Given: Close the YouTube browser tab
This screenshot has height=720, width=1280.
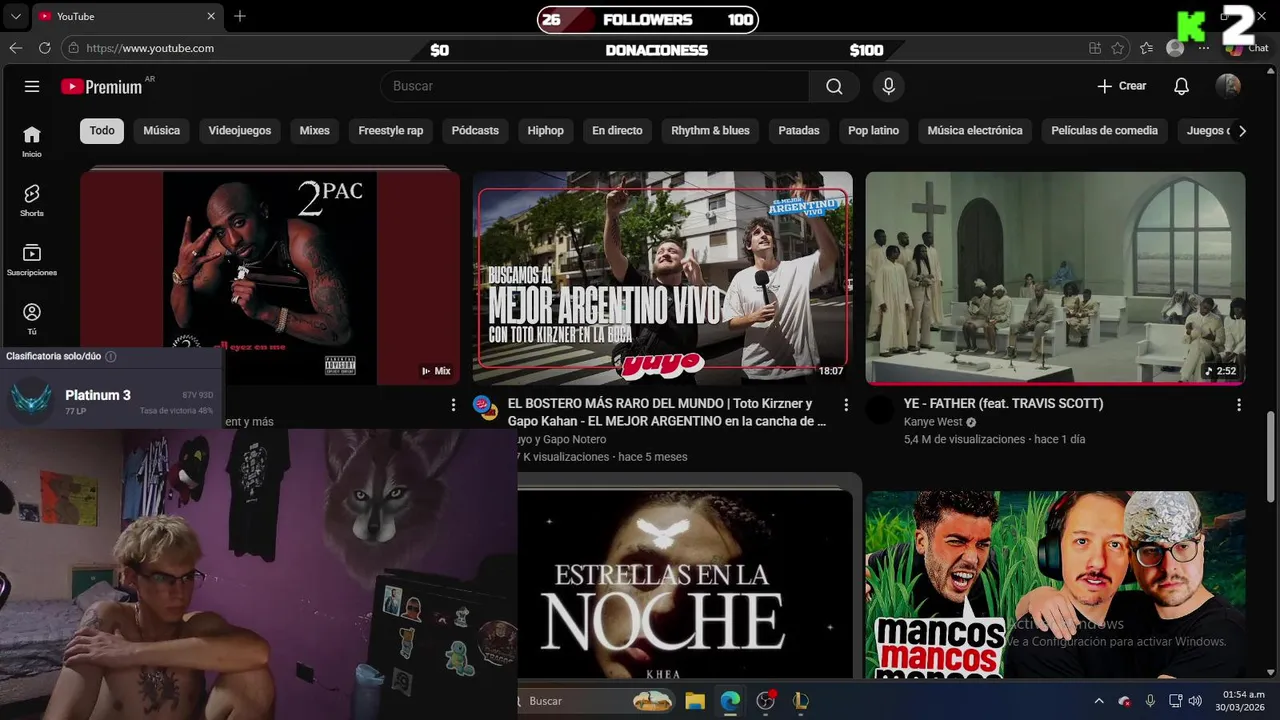Looking at the screenshot, I should (211, 16).
